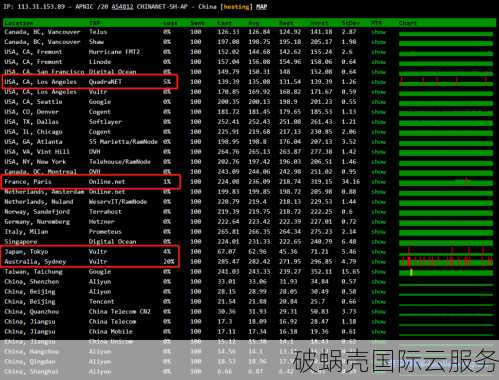Click show MTR for OVH Montreal row
The height and width of the screenshot is (380, 499).
[378, 172]
